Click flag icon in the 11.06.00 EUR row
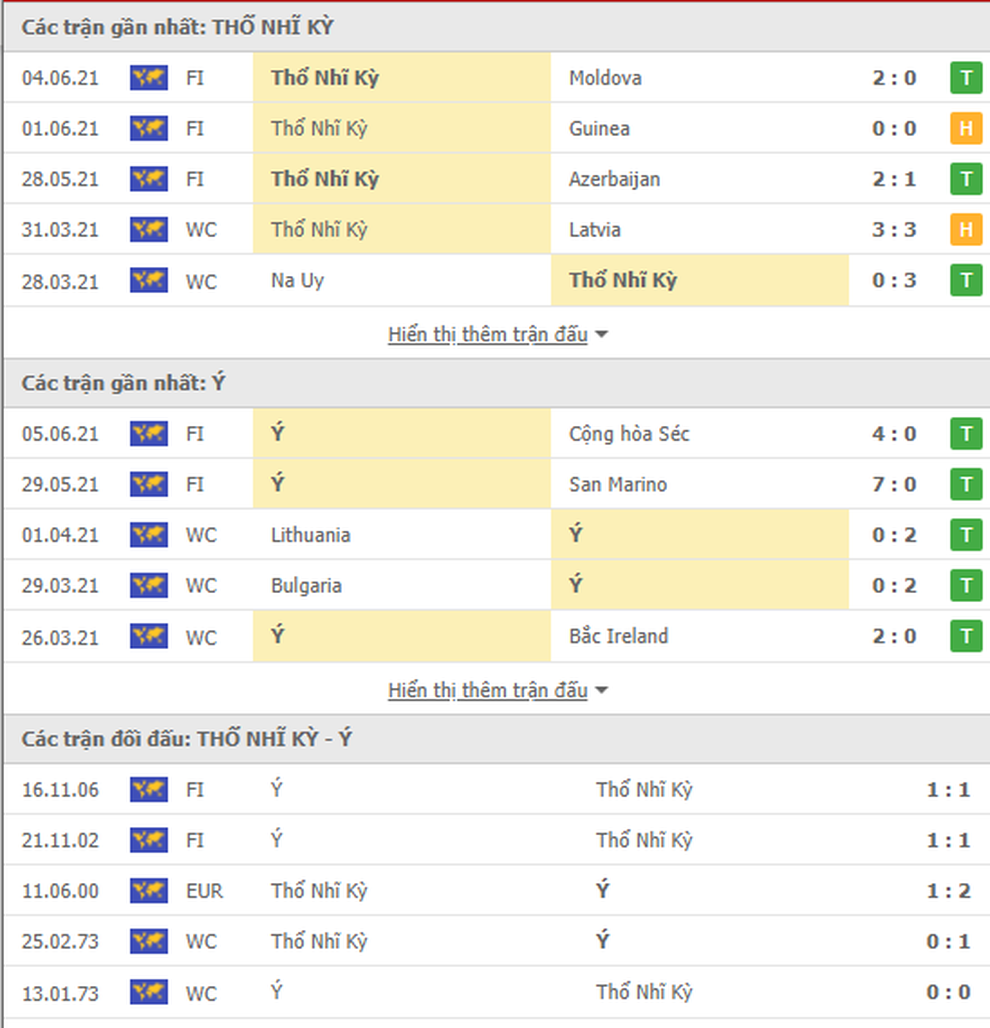The height and width of the screenshot is (1028, 990). (x=148, y=890)
